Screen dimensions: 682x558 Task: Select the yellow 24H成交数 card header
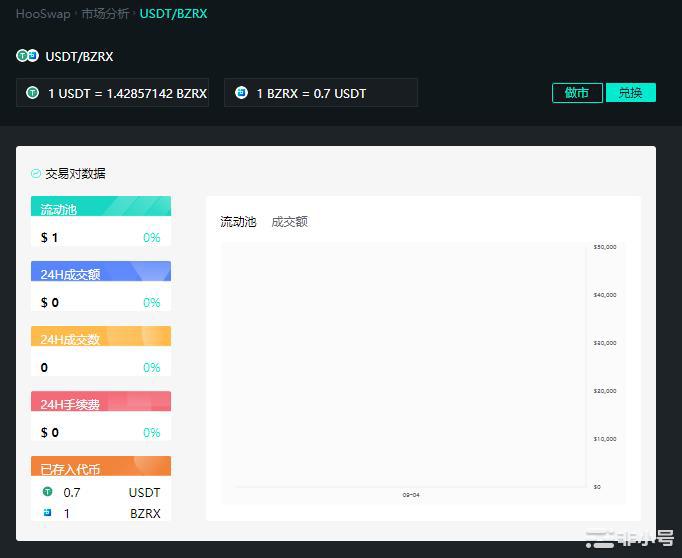tap(101, 338)
